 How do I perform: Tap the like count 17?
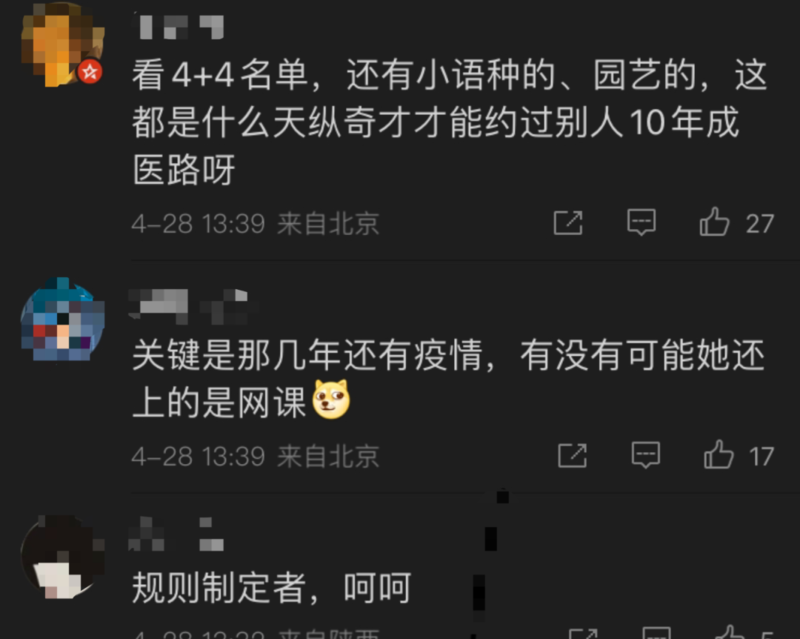pyautogui.click(x=761, y=456)
